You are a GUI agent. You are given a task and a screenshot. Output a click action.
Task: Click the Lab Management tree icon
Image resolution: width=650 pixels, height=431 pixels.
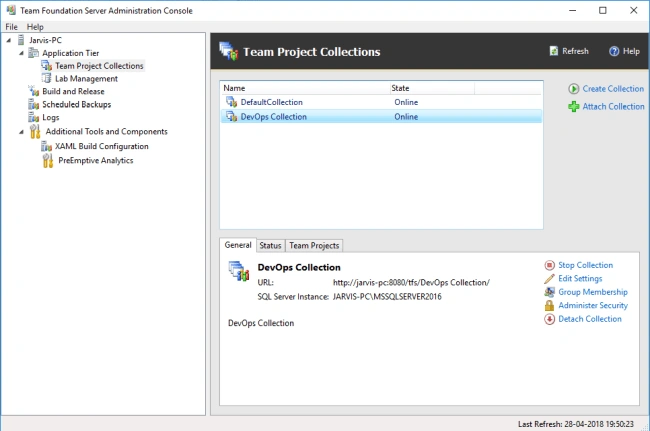pos(46,78)
